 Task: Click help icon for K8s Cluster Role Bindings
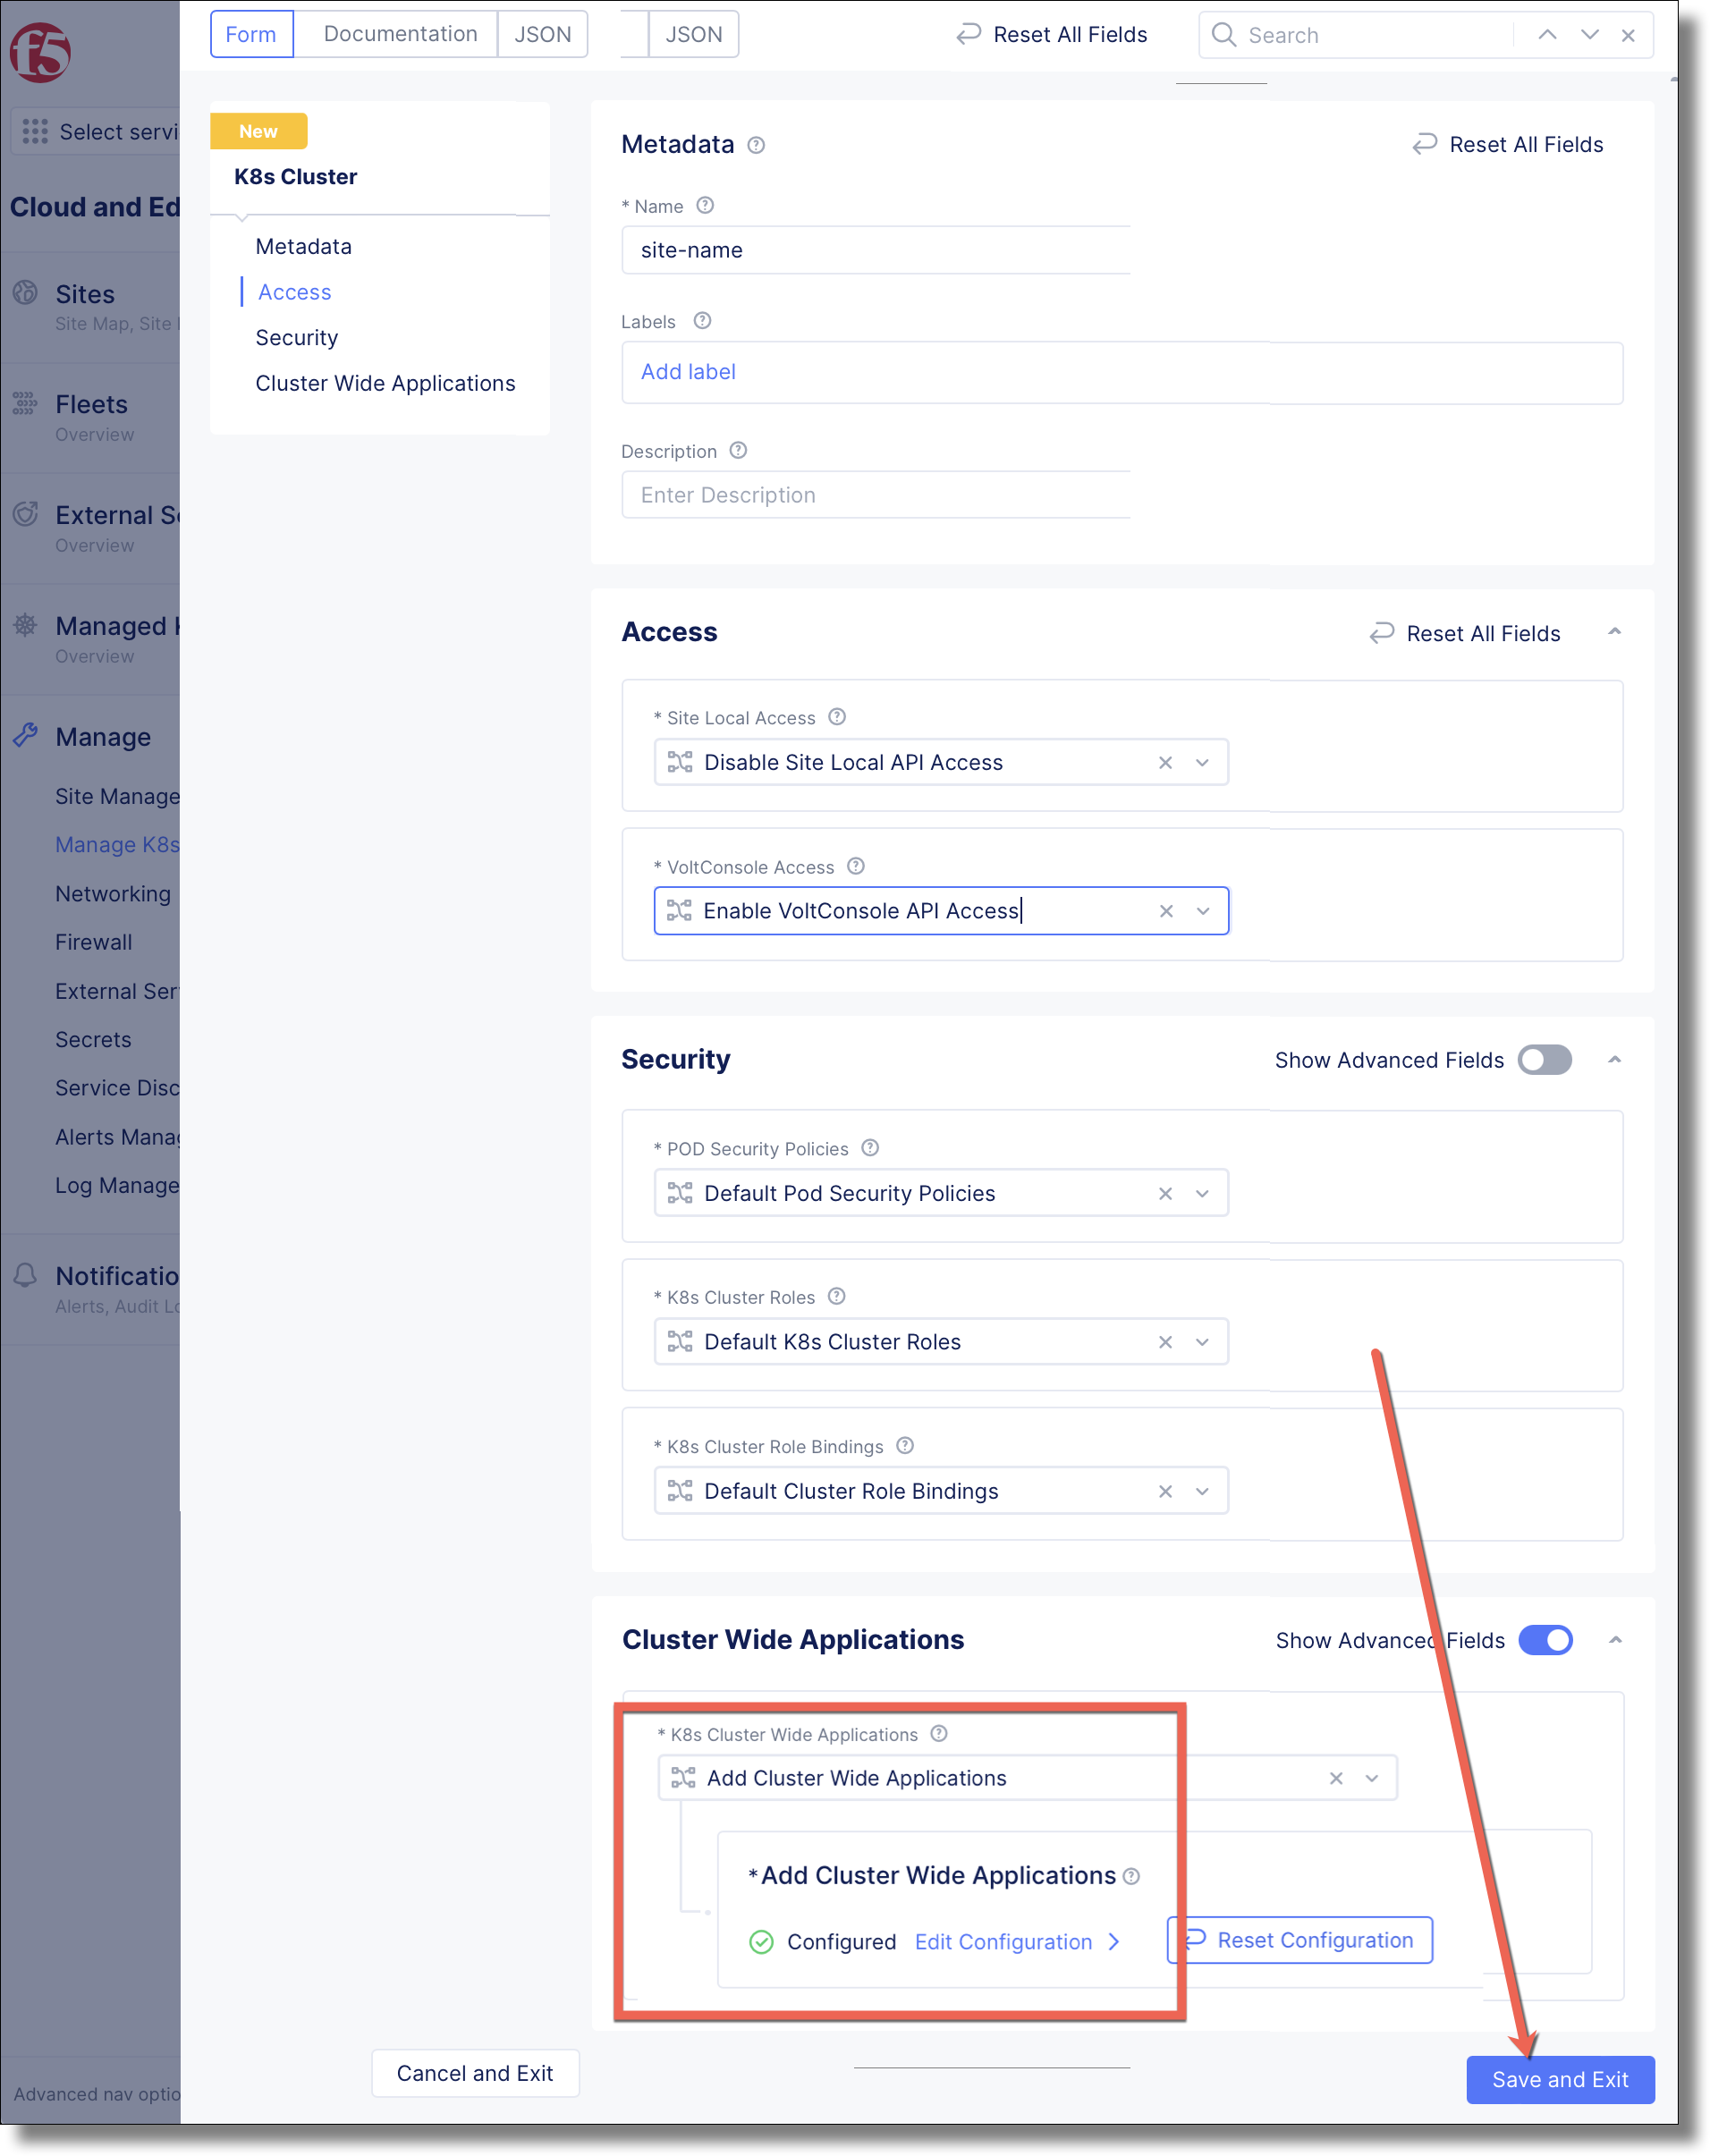(905, 1446)
